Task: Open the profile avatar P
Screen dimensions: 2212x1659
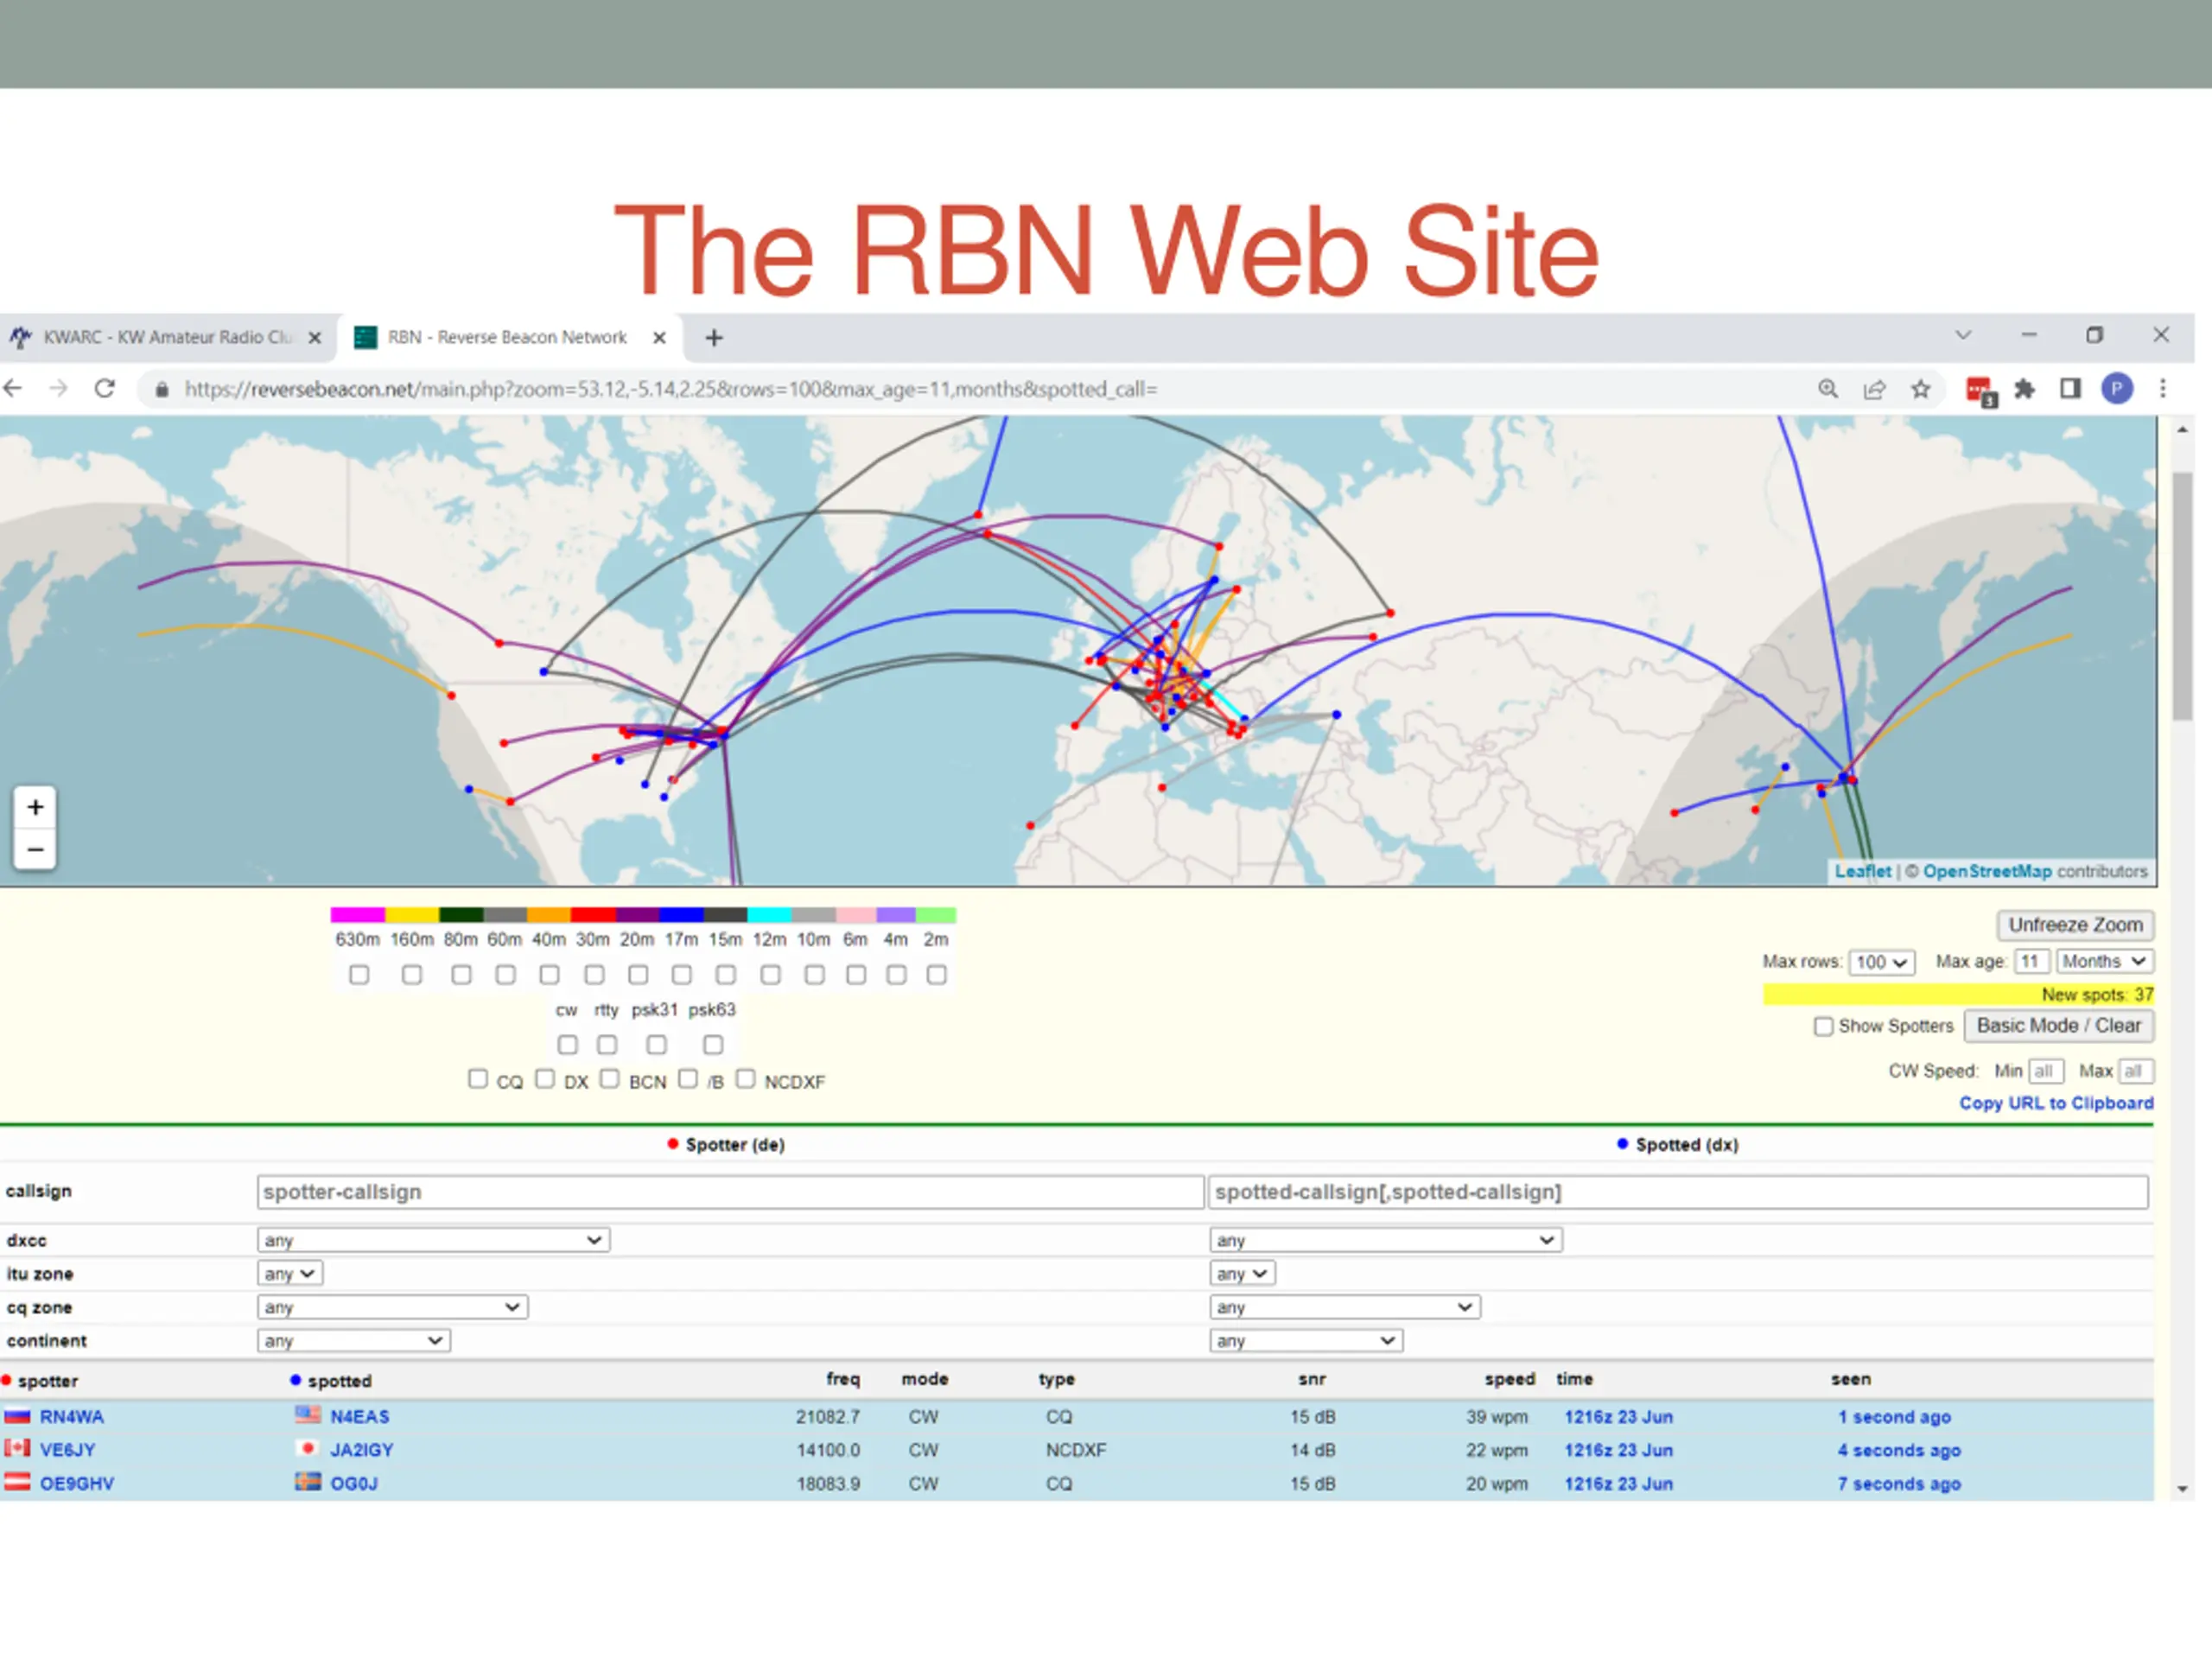Action: click(2117, 388)
